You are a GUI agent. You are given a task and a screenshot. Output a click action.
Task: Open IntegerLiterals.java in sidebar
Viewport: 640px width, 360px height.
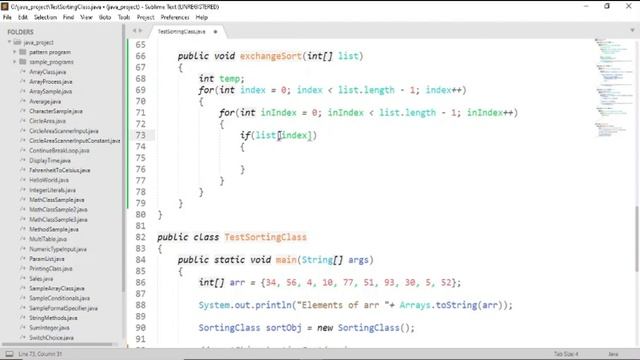52,190
